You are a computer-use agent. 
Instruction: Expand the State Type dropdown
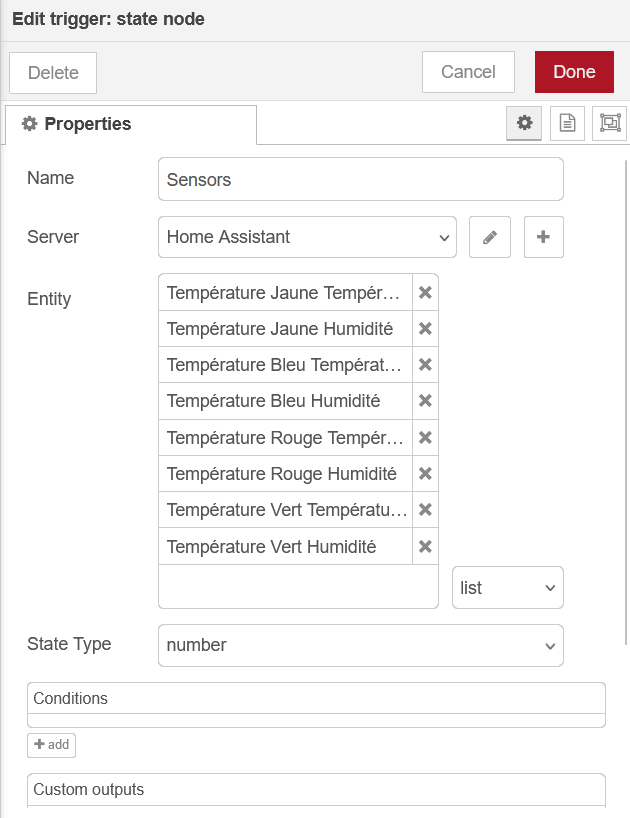pyautogui.click(x=360, y=645)
